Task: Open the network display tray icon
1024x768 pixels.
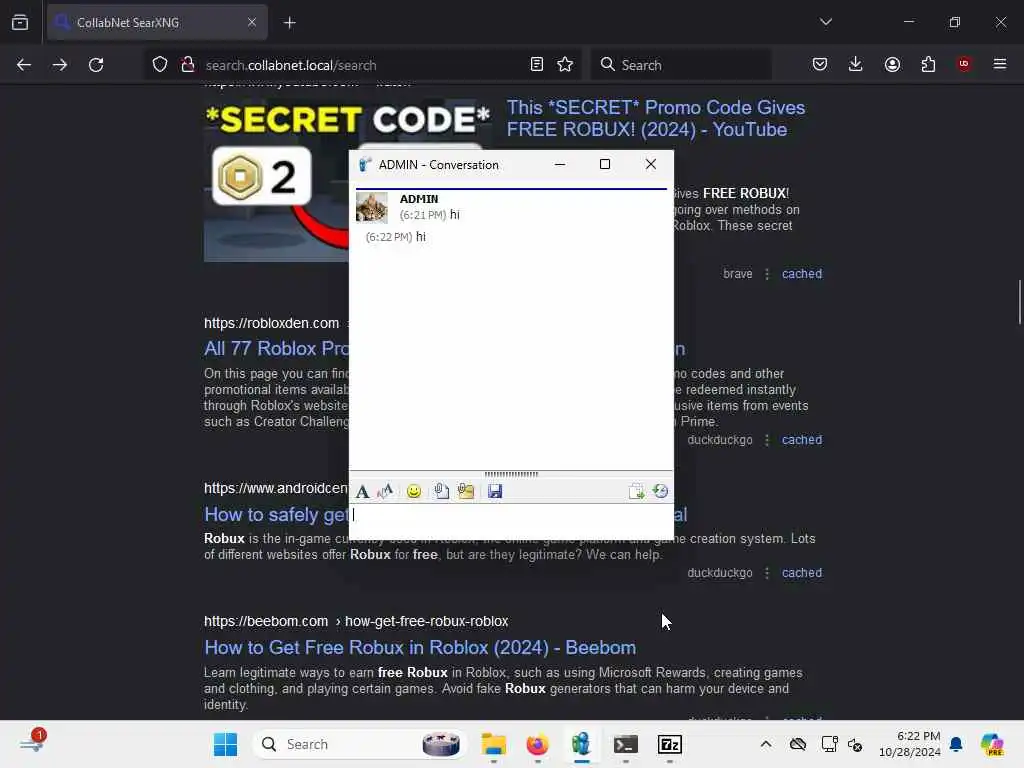Action: [829, 744]
